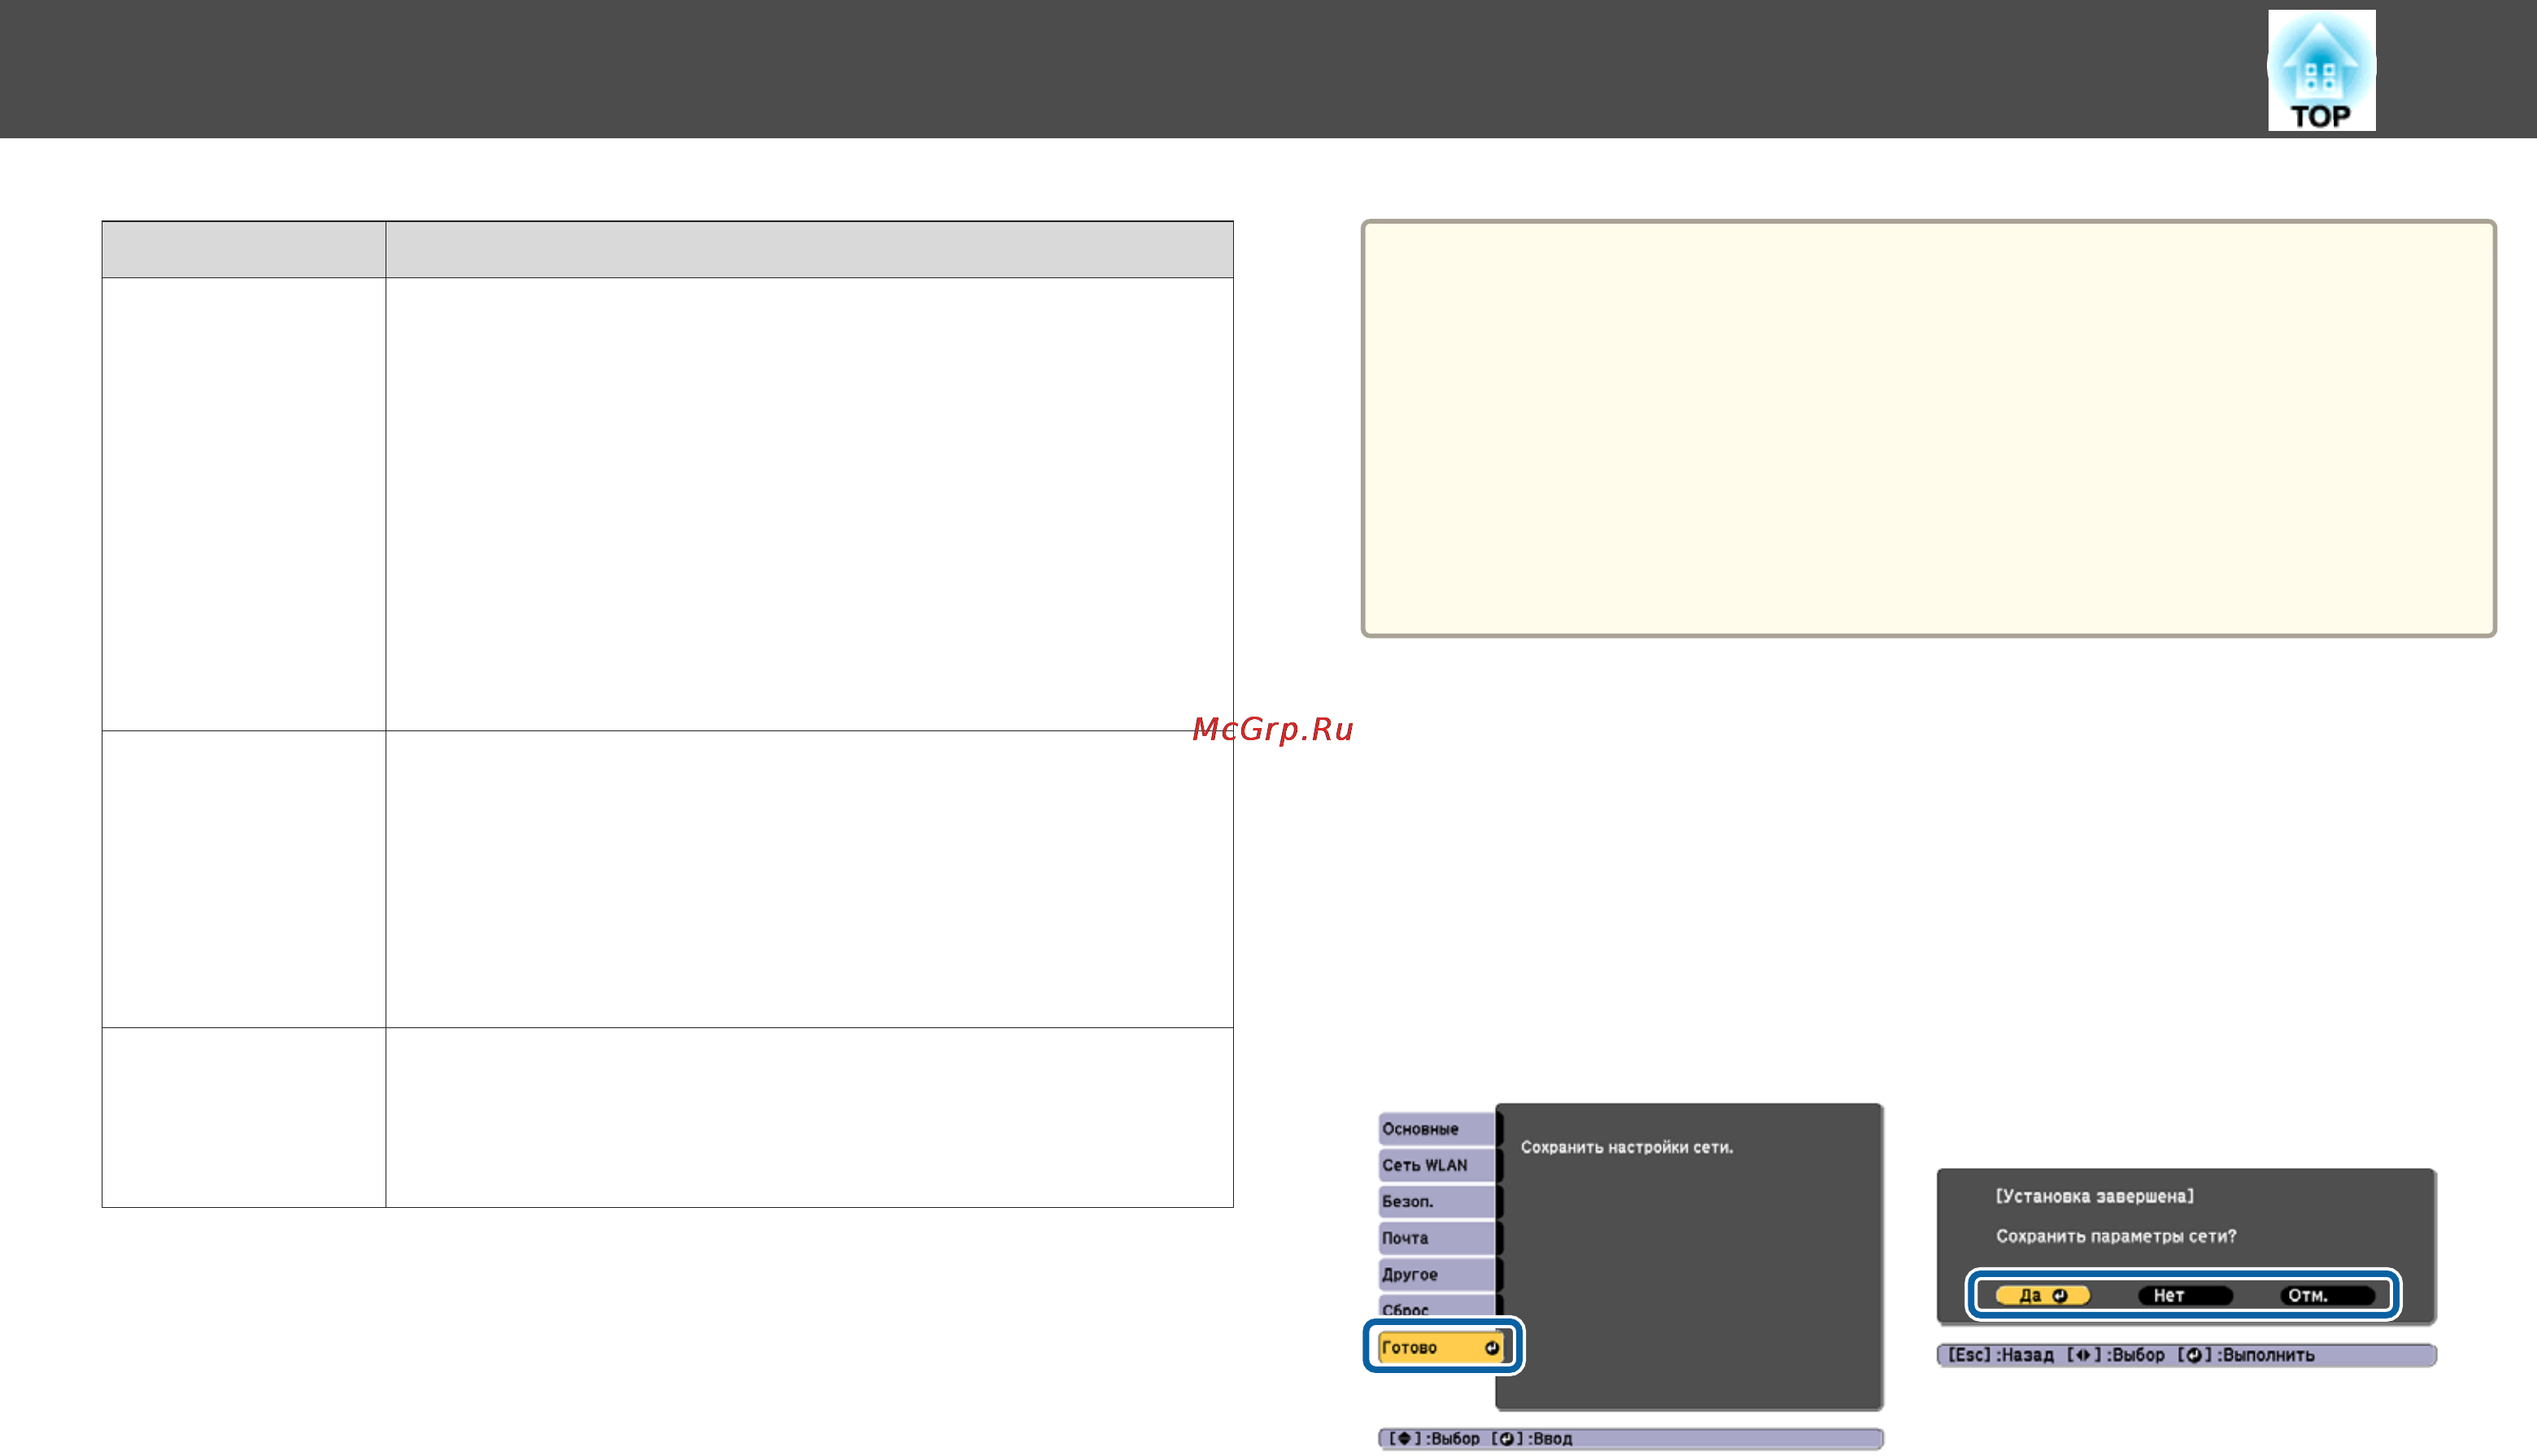Open the Другое menu tab
This screenshot has width=2537, height=1456.
pyautogui.click(x=1436, y=1274)
